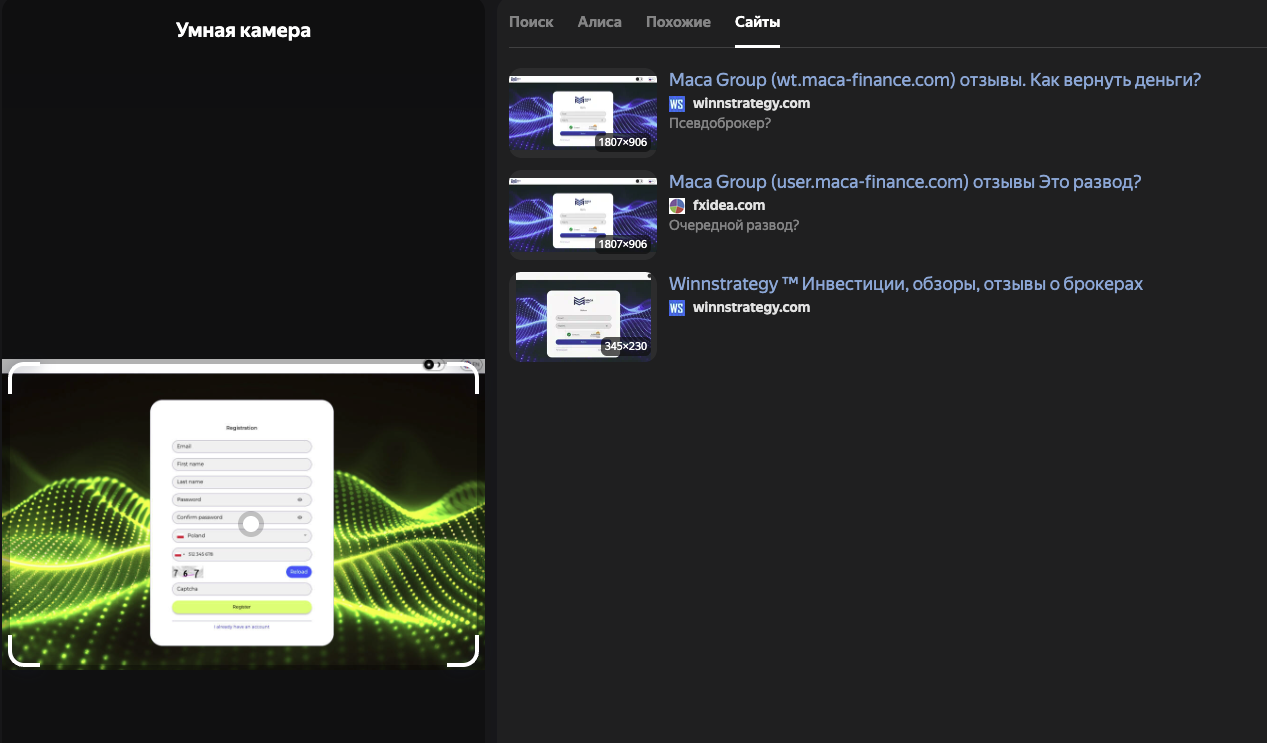Click the 767 captcha image
The width and height of the screenshot is (1267, 743).
point(187,573)
